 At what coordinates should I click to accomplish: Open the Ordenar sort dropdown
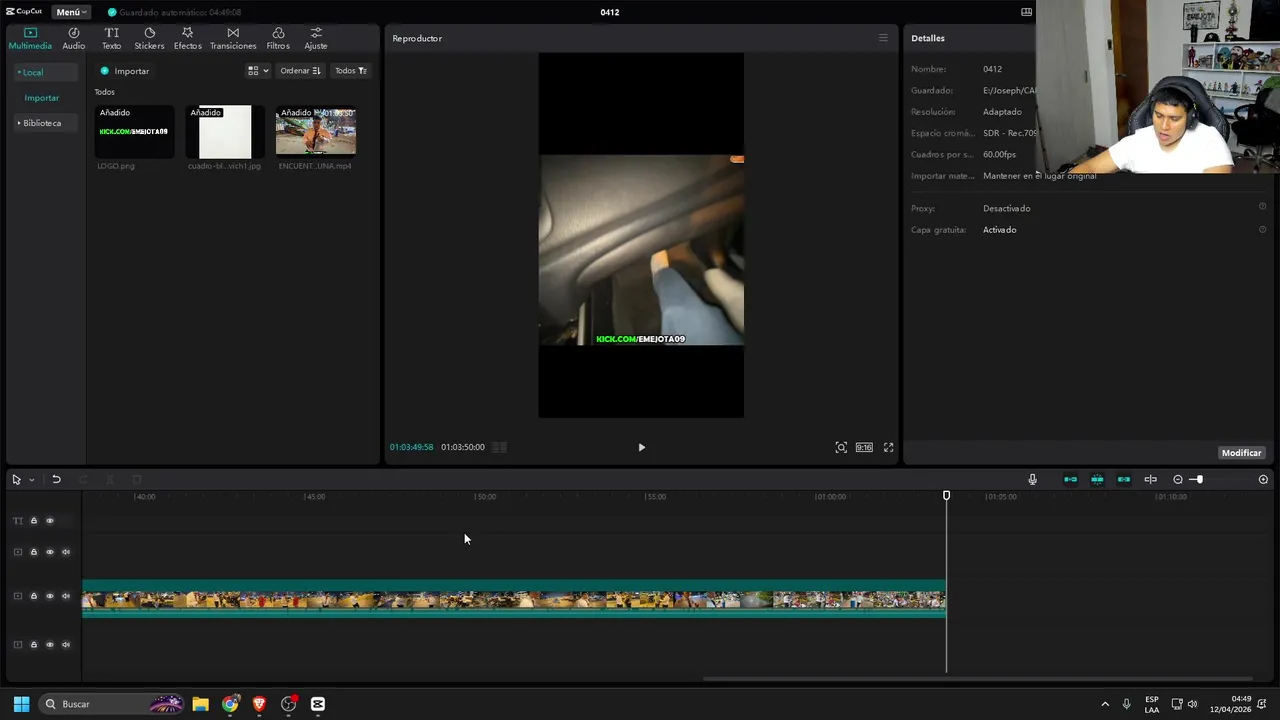coord(300,71)
